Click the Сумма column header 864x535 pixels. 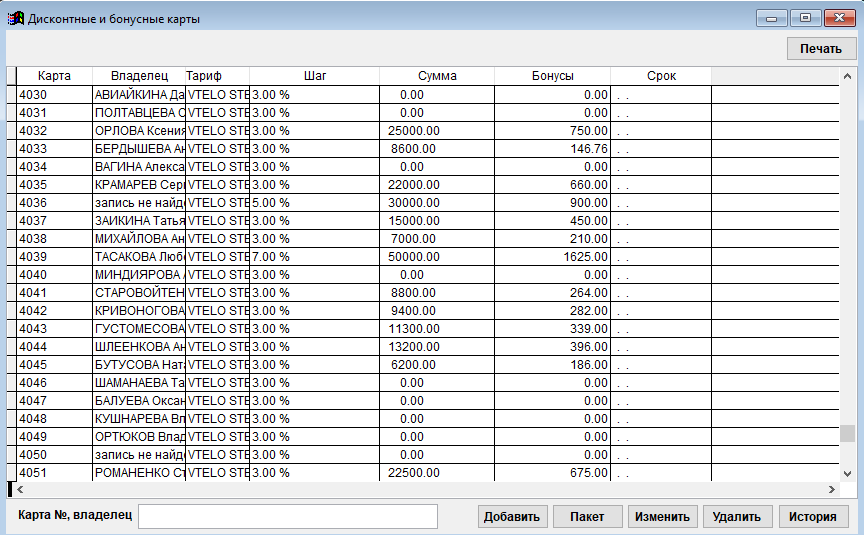437,76
